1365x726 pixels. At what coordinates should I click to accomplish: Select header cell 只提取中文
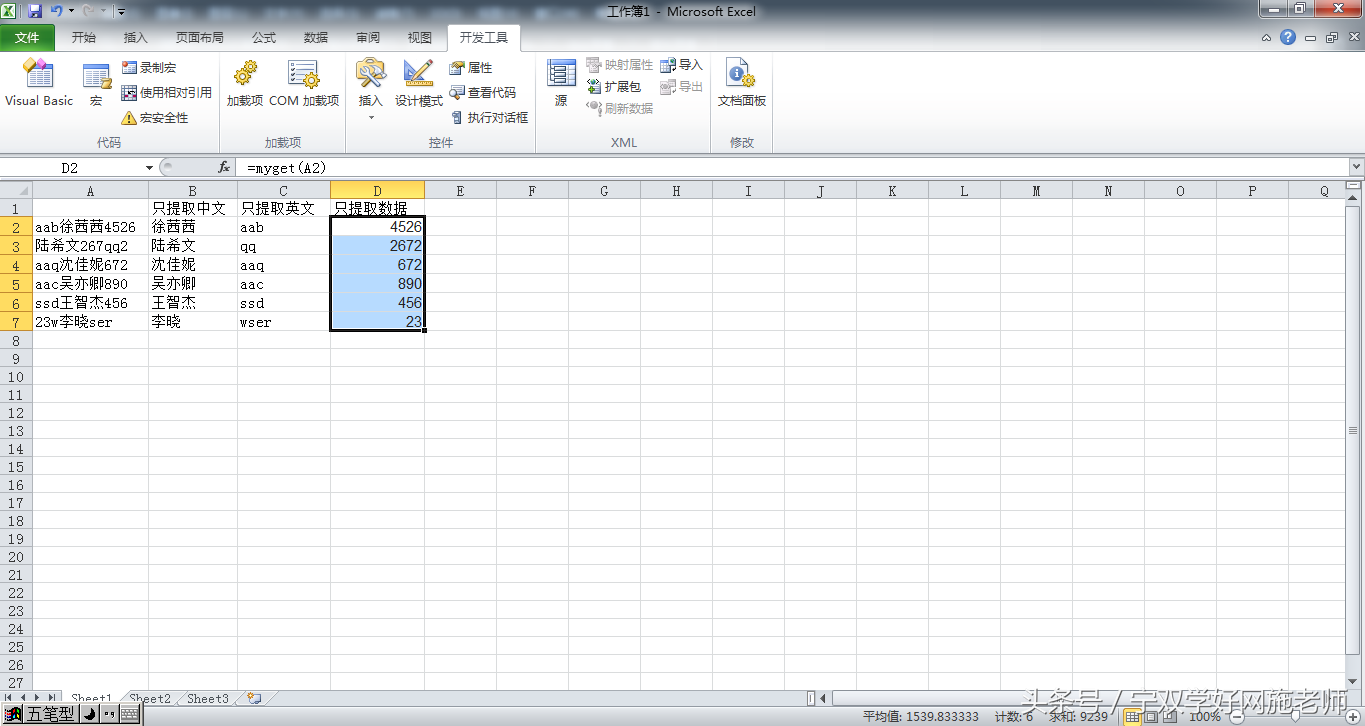193,209
